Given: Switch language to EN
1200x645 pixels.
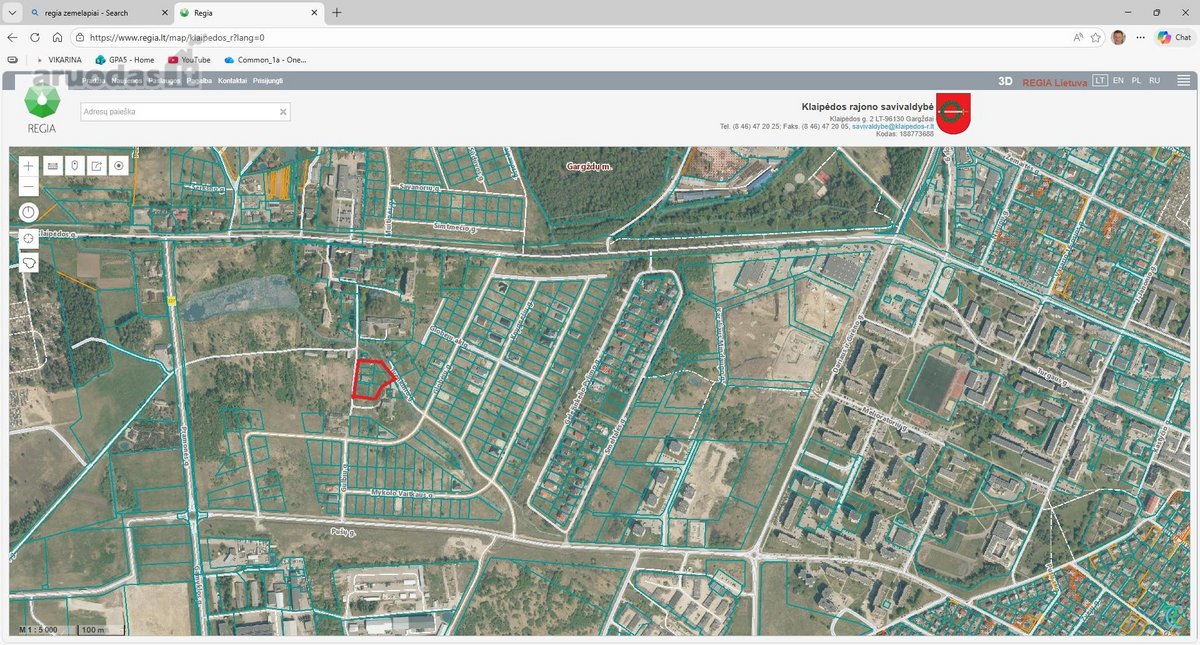Looking at the screenshot, I should click(x=1119, y=80).
